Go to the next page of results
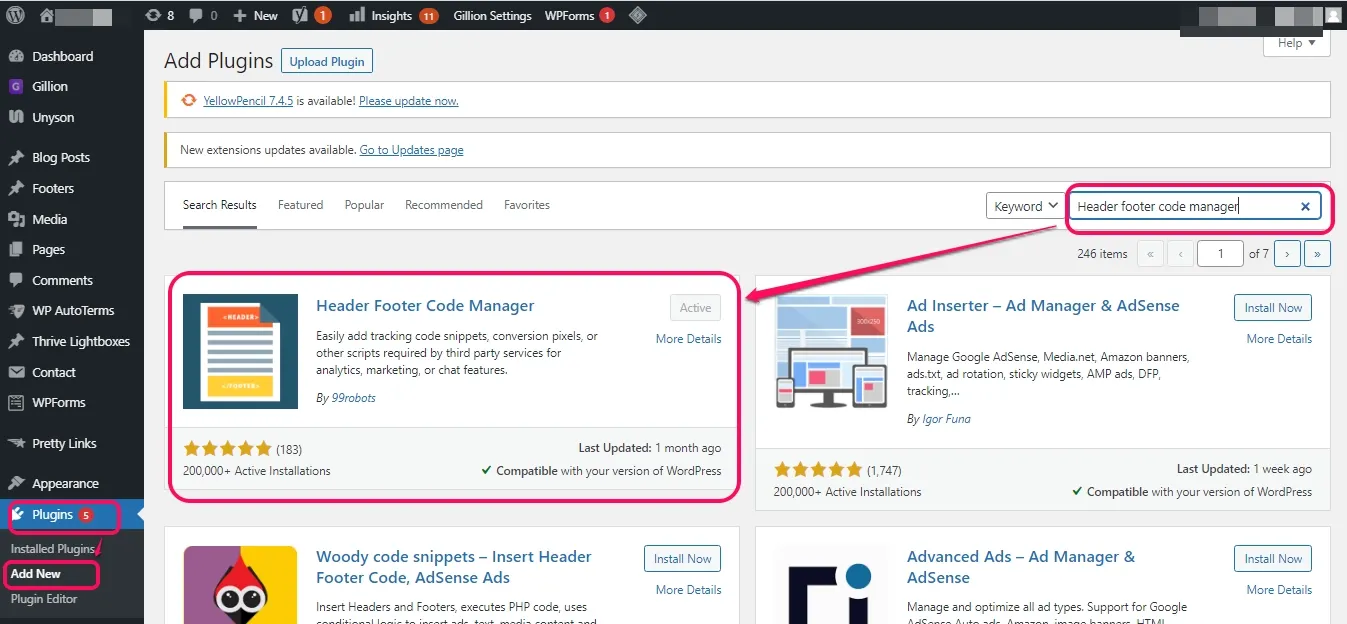Image resolution: width=1347 pixels, height=624 pixels. pyautogui.click(x=1287, y=254)
